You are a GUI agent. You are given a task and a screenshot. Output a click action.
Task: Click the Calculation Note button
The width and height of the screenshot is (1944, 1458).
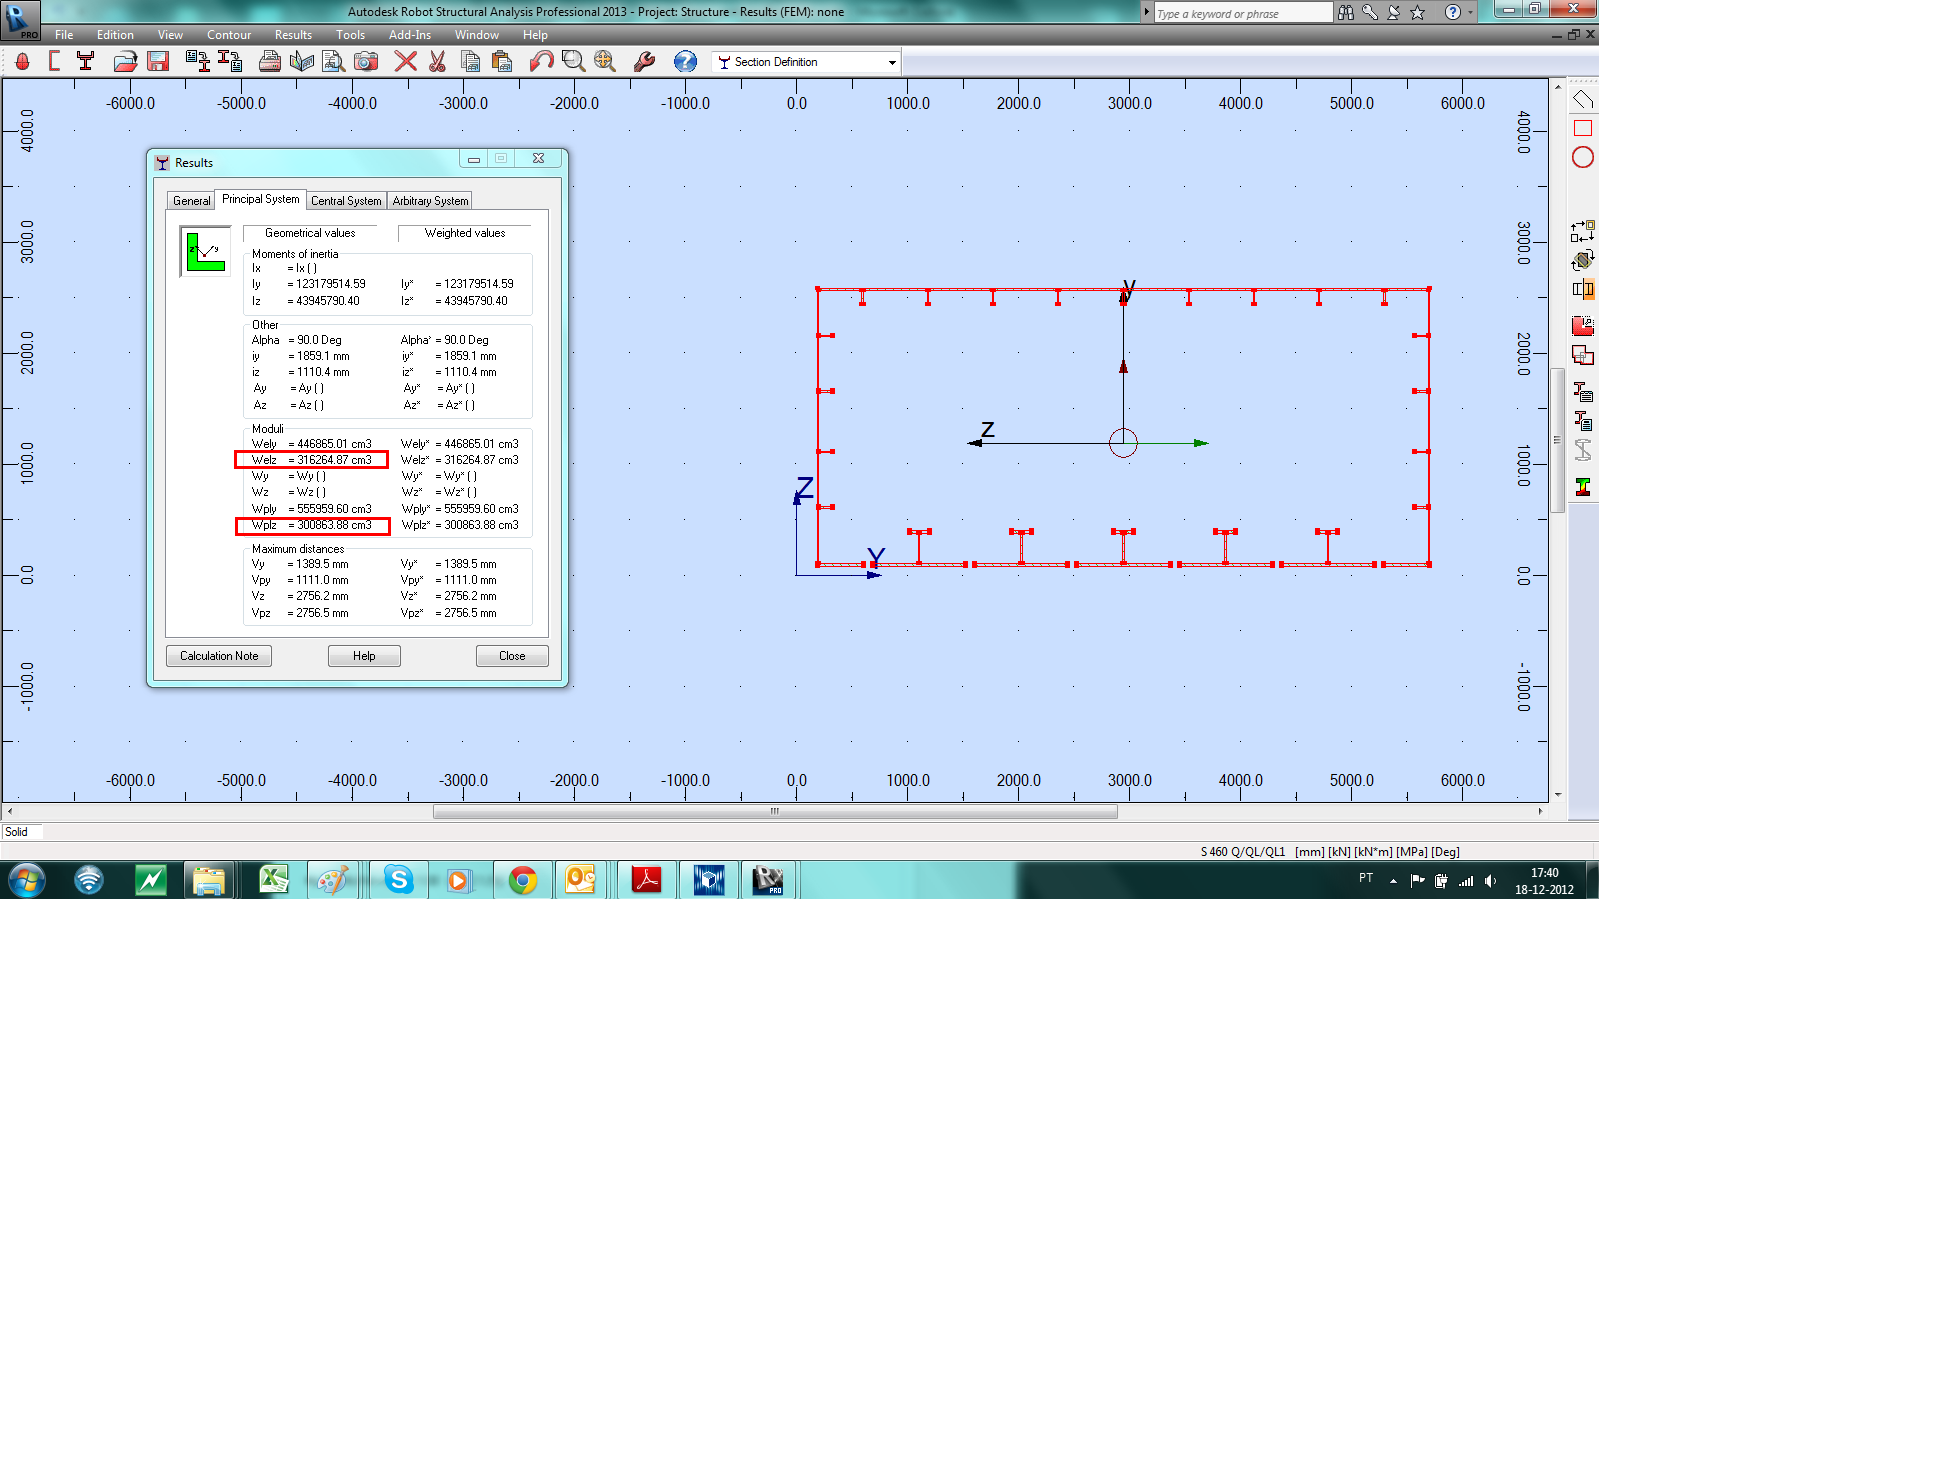pos(219,656)
